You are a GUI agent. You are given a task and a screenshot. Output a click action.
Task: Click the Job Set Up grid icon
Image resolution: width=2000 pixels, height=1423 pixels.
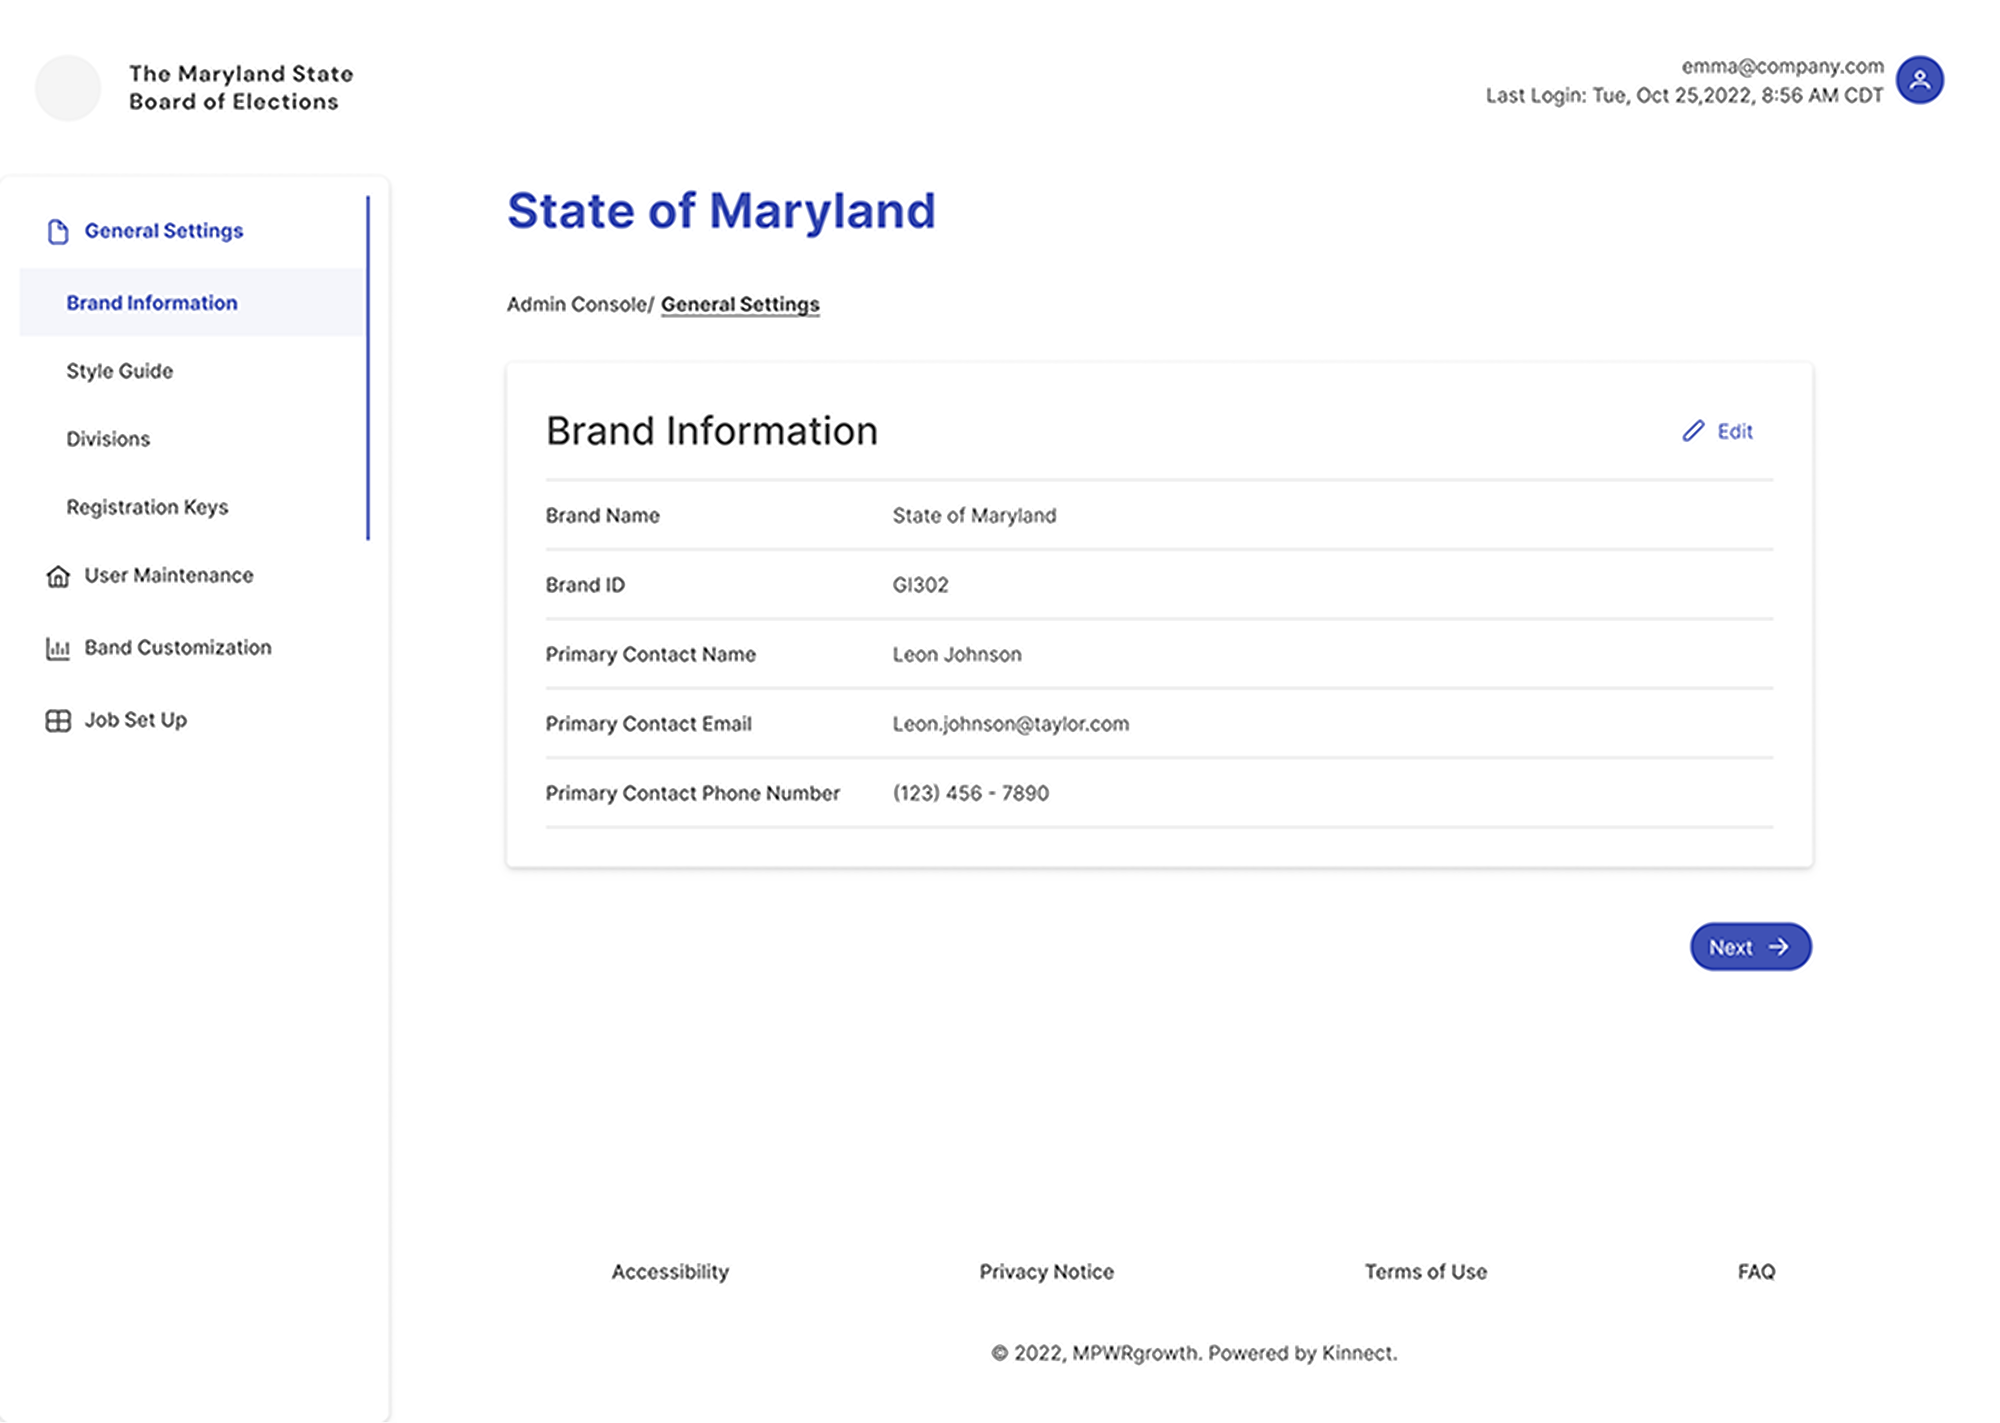pyautogui.click(x=58, y=720)
